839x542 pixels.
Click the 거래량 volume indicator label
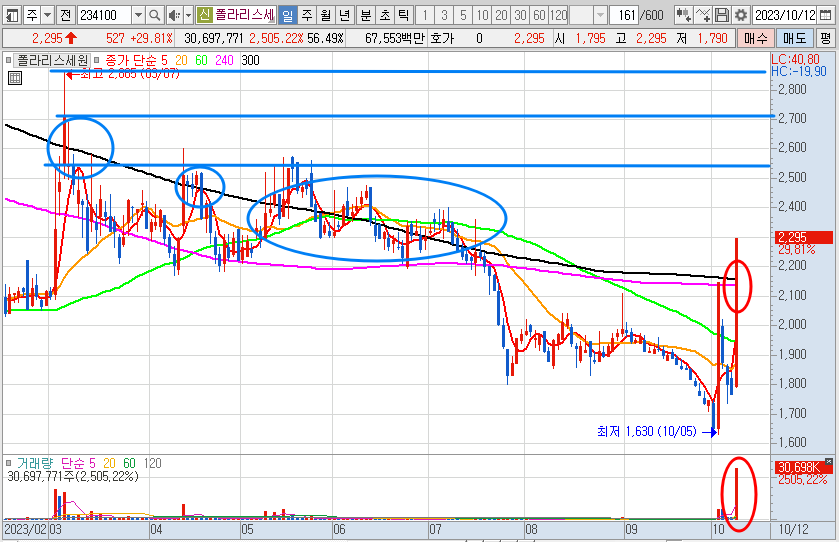pyautogui.click(x=35, y=463)
